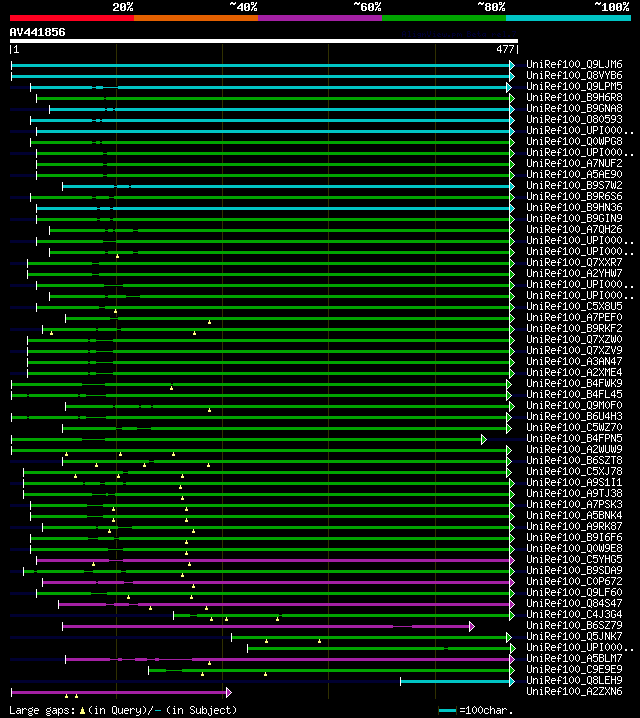Click the green alignment bar for C9E9E9
This screenshot has height=718, width=640.
click(x=329, y=670)
